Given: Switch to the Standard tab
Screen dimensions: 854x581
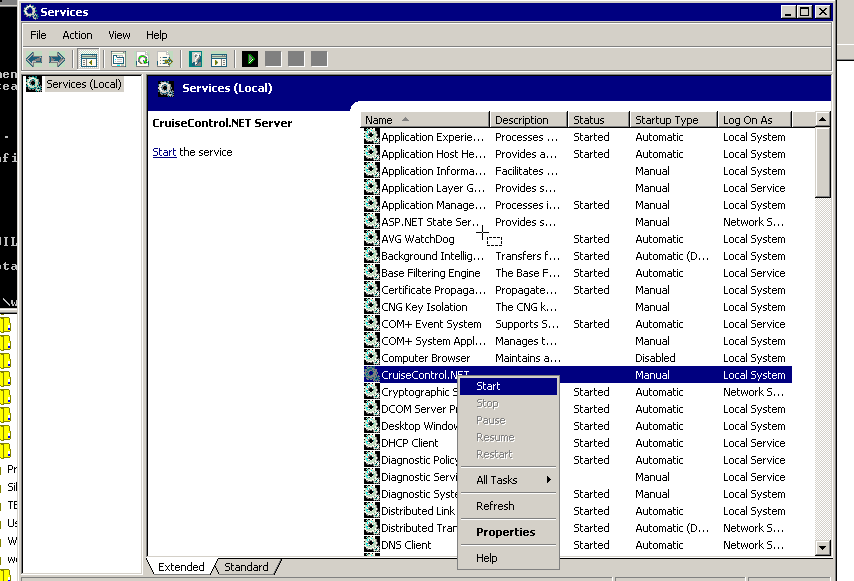Looking at the screenshot, I should [246, 567].
